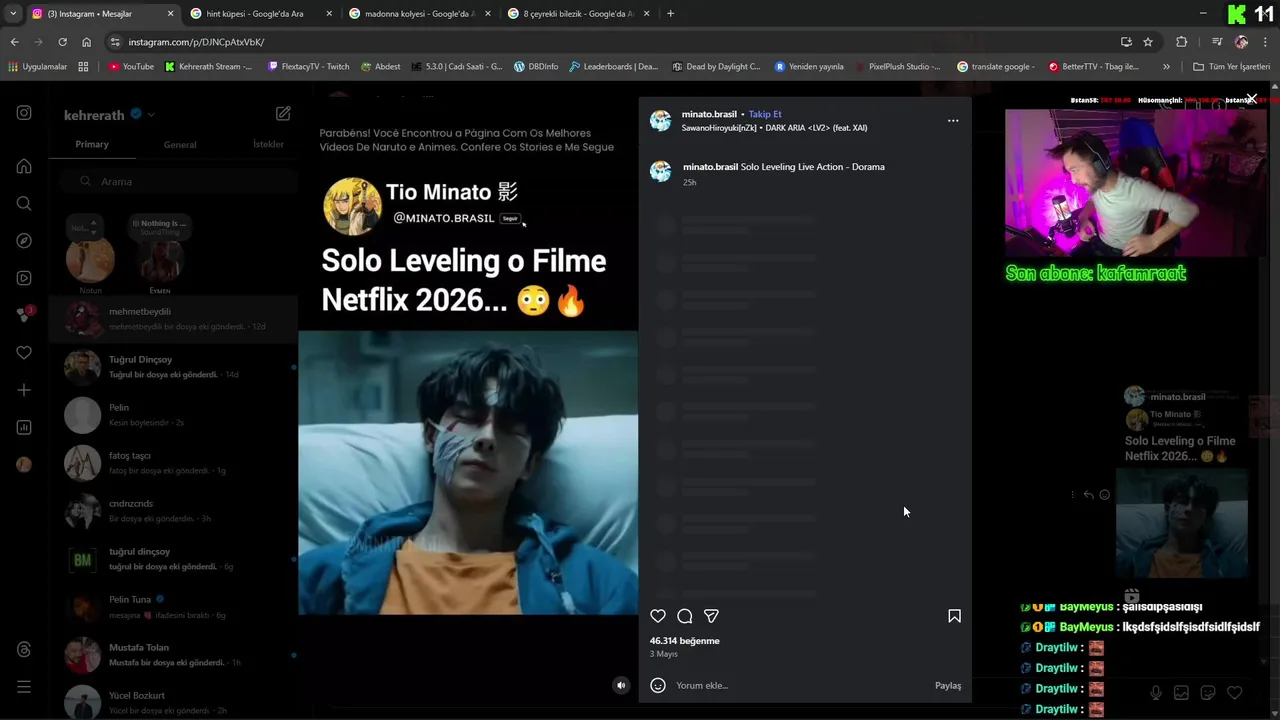This screenshot has height=720, width=1280.
Task: Open Mustafa Tolan conversation
Action: [x=174, y=655]
